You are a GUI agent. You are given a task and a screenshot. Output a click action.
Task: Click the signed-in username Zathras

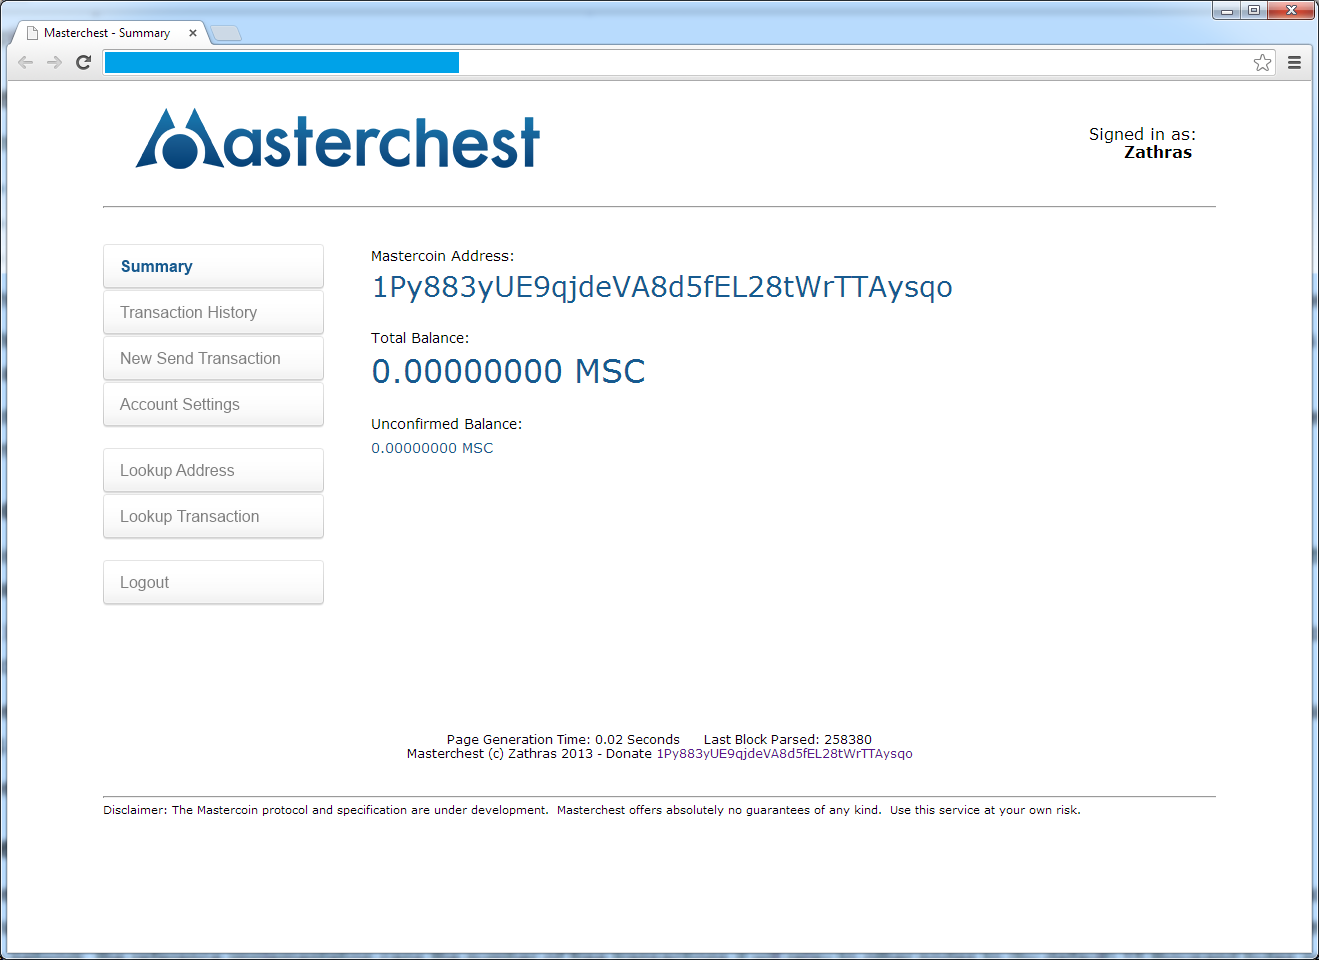1158,152
